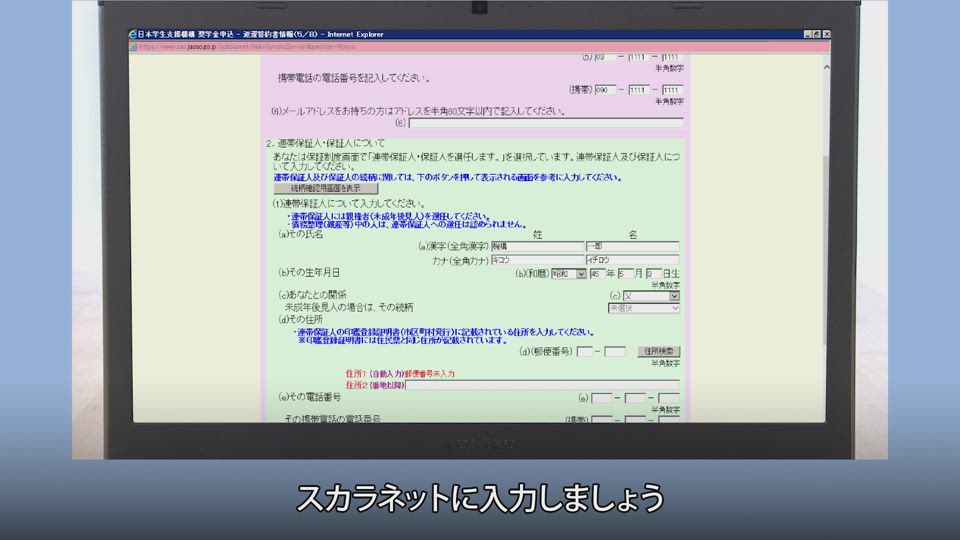Restore the Internet Explorer window size
Screen dimensions: 960x540
pyautogui.click(x=815, y=34)
